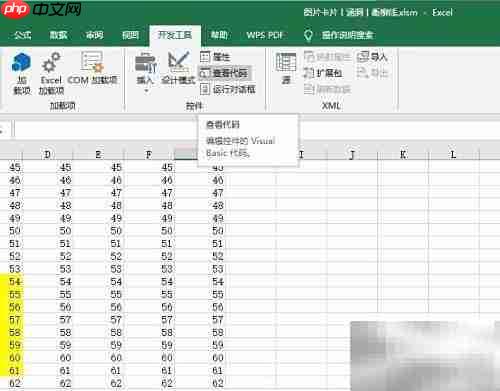Select cell 61 in column E
Viewport: 500px width, 391px height.
point(98,370)
